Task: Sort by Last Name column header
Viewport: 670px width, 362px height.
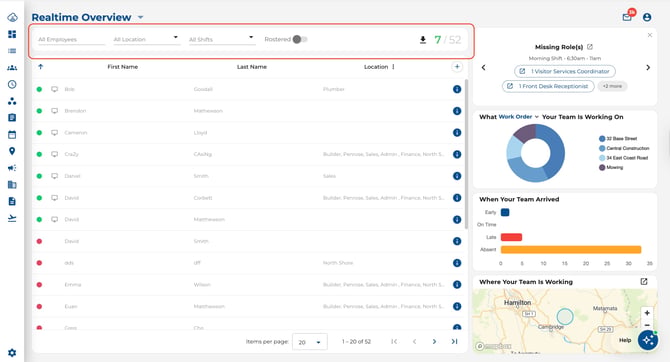Action: [252, 67]
